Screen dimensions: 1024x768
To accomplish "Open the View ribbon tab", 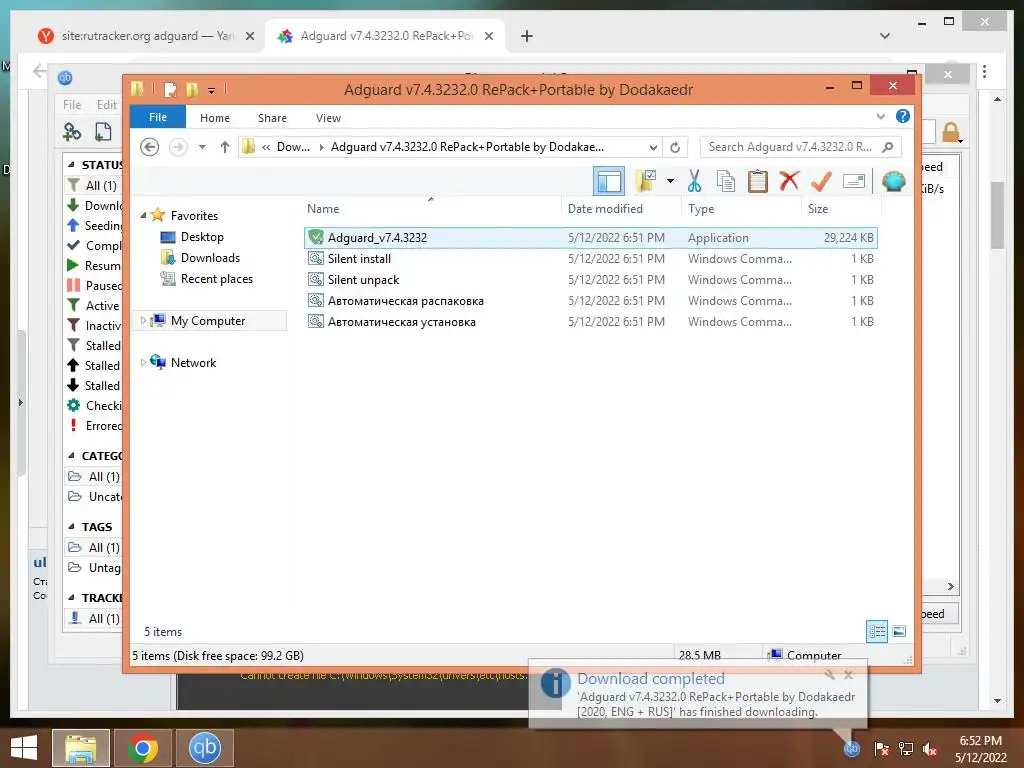I will [x=328, y=118].
